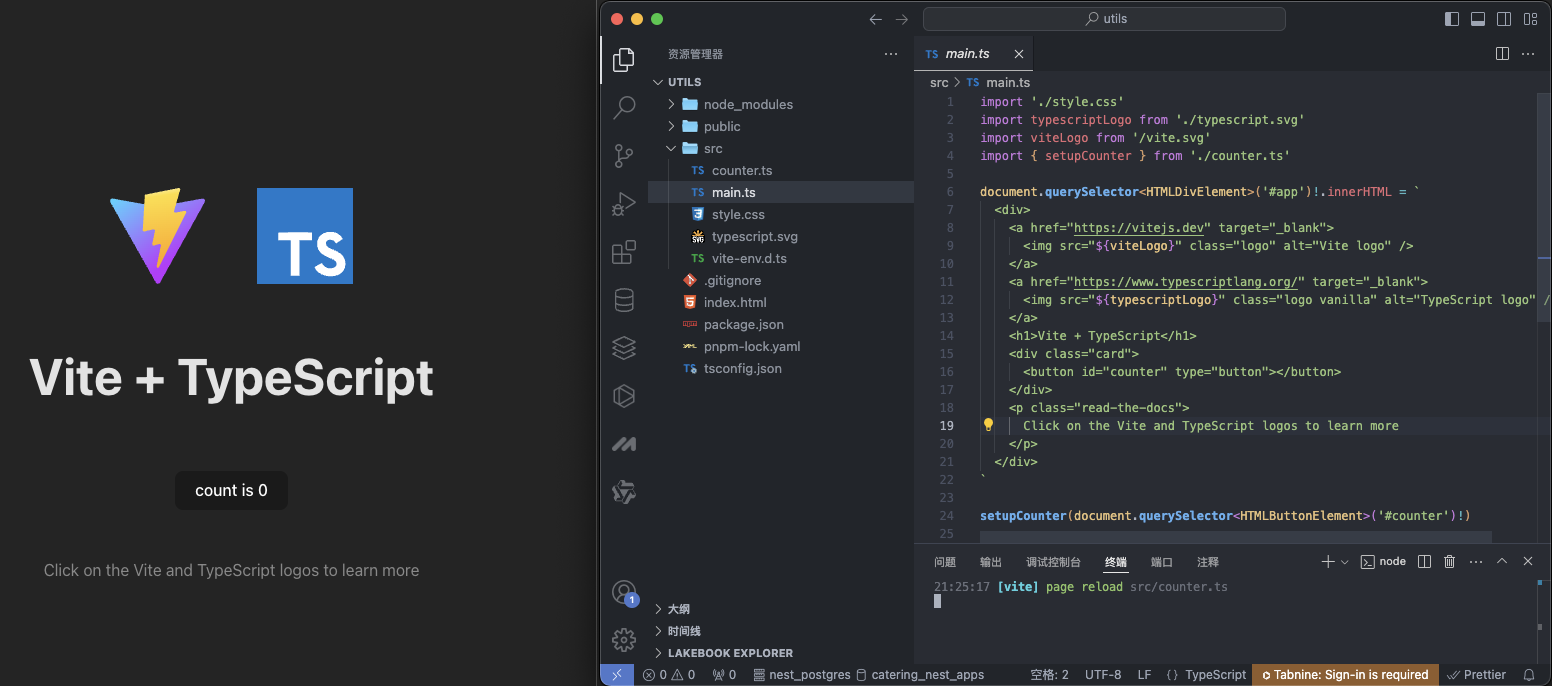Expand the LAKEBOOK EXPLORER section
This screenshot has height=686, width=1552.
(658, 653)
